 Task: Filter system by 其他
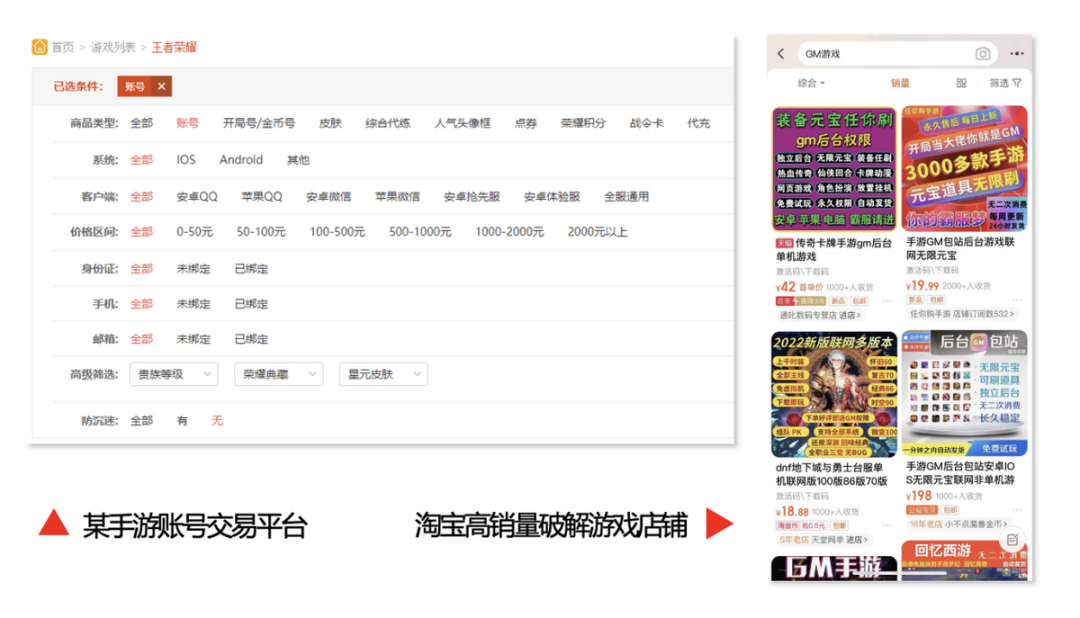tap(298, 160)
